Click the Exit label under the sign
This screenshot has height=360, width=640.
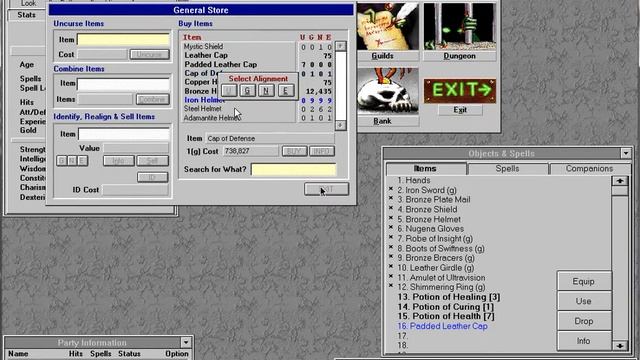[460, 110]
